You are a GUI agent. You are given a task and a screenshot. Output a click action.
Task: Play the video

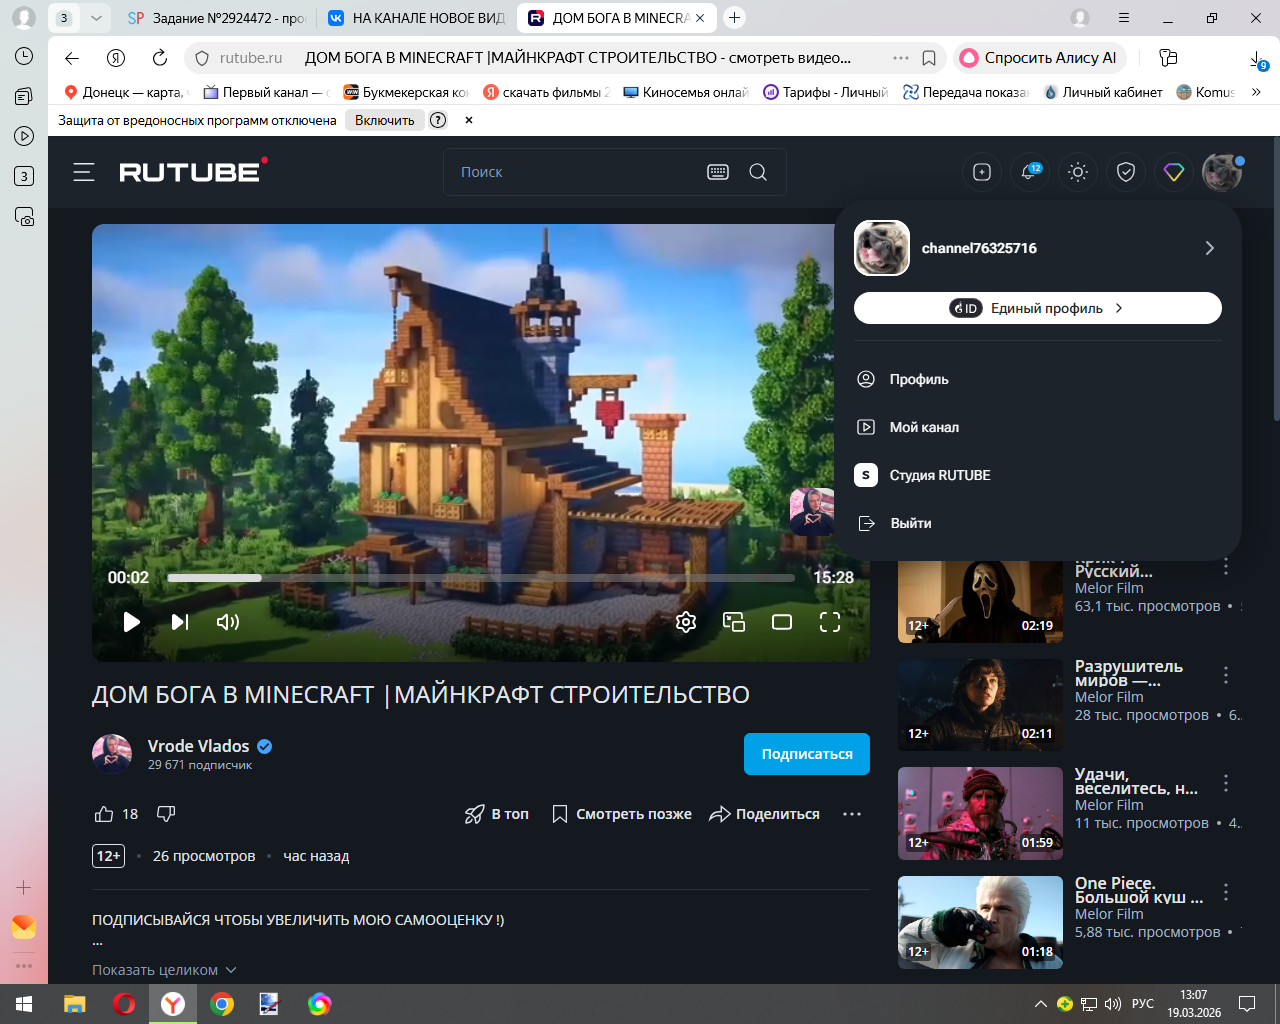[131, 622]
